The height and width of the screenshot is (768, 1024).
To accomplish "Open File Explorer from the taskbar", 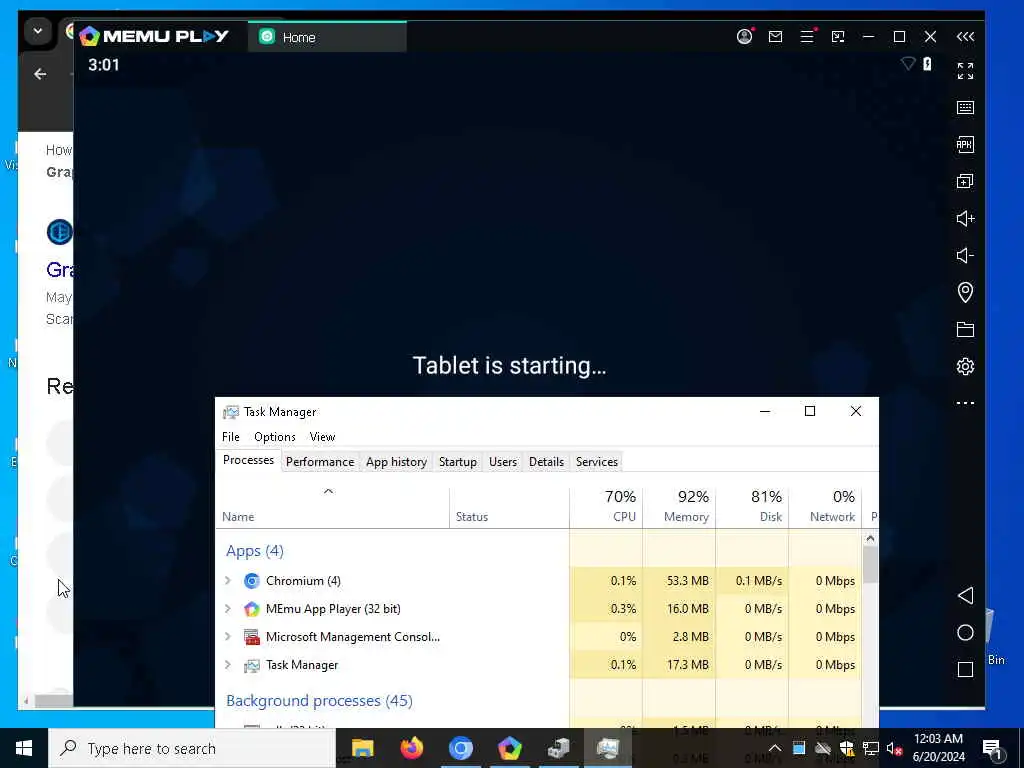I will click(x=362, y=748).
